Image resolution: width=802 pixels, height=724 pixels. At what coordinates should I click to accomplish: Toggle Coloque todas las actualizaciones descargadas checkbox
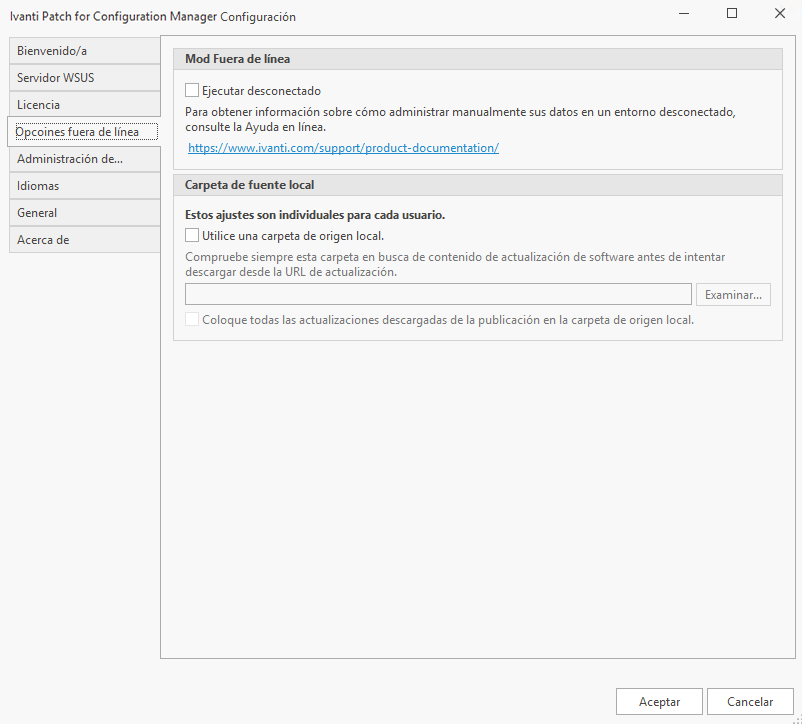(x=193, y=320)
